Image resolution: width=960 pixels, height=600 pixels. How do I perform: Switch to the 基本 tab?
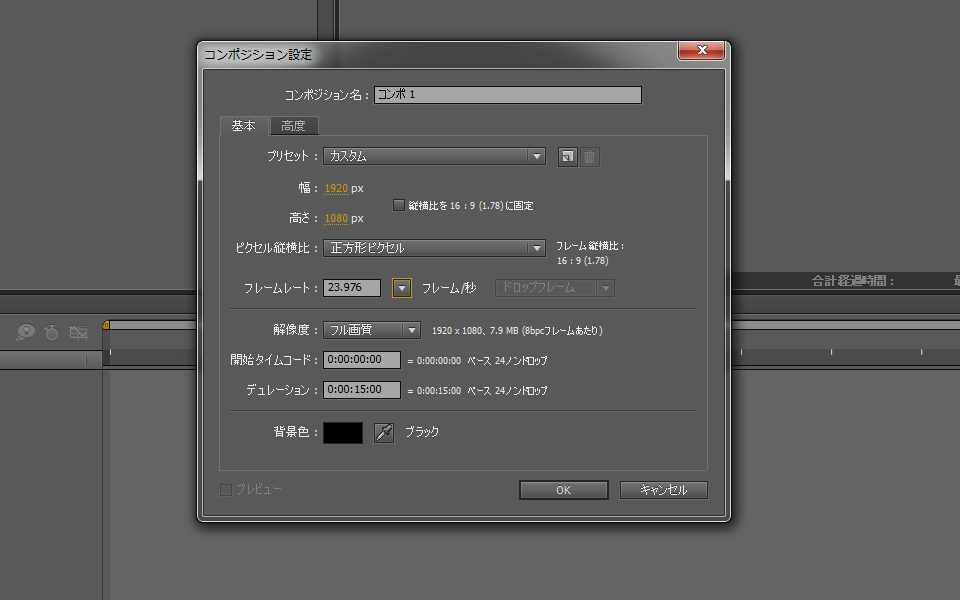pyautogui.click(x=244, y=126)
